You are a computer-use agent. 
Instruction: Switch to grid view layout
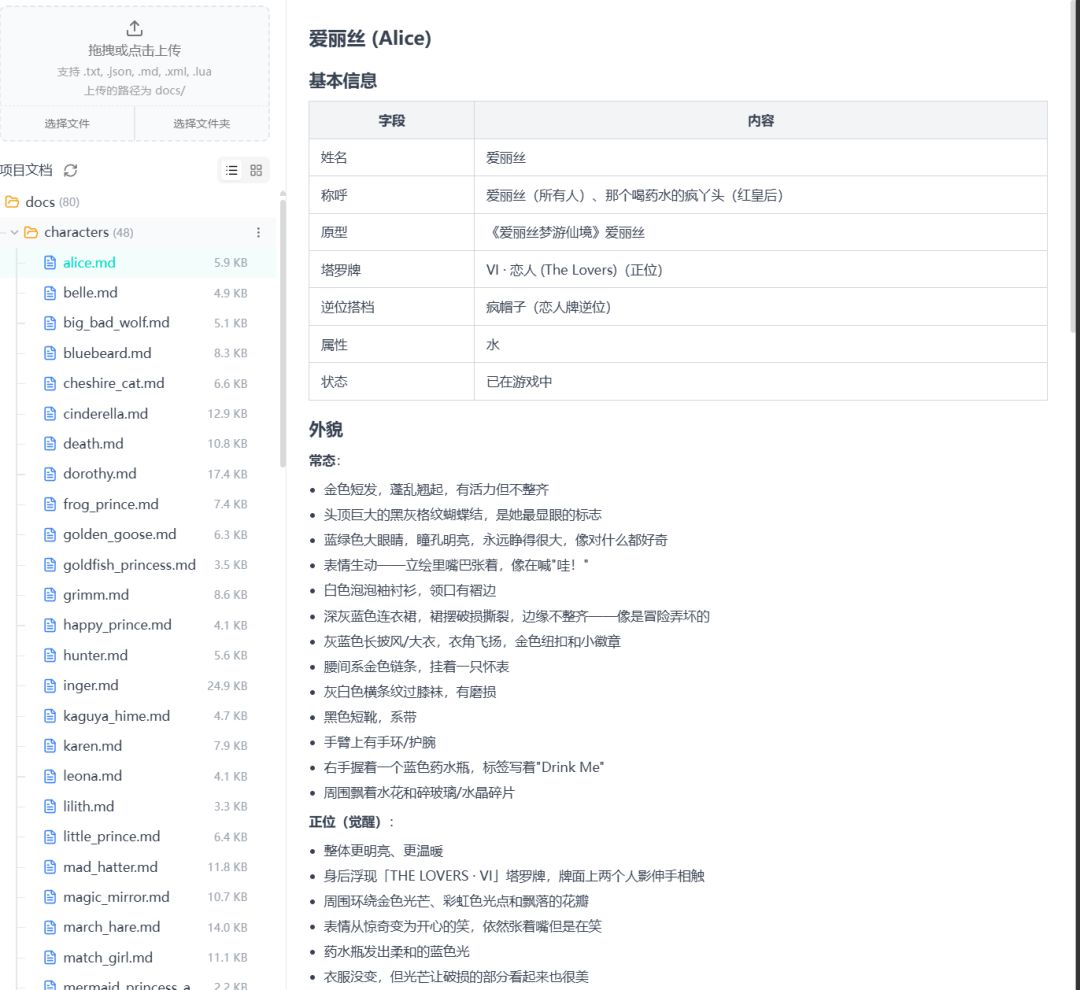(256, 170)
